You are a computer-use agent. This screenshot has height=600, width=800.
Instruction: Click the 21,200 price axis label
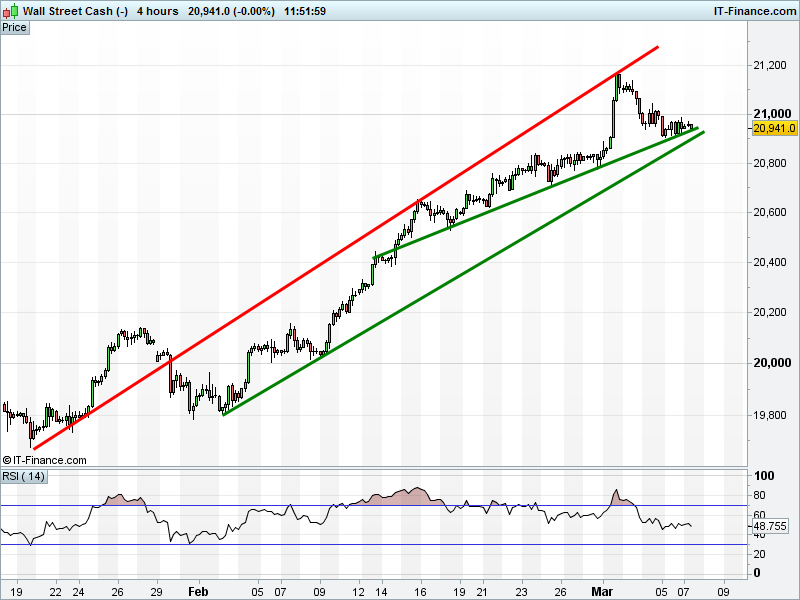point(770,65)
